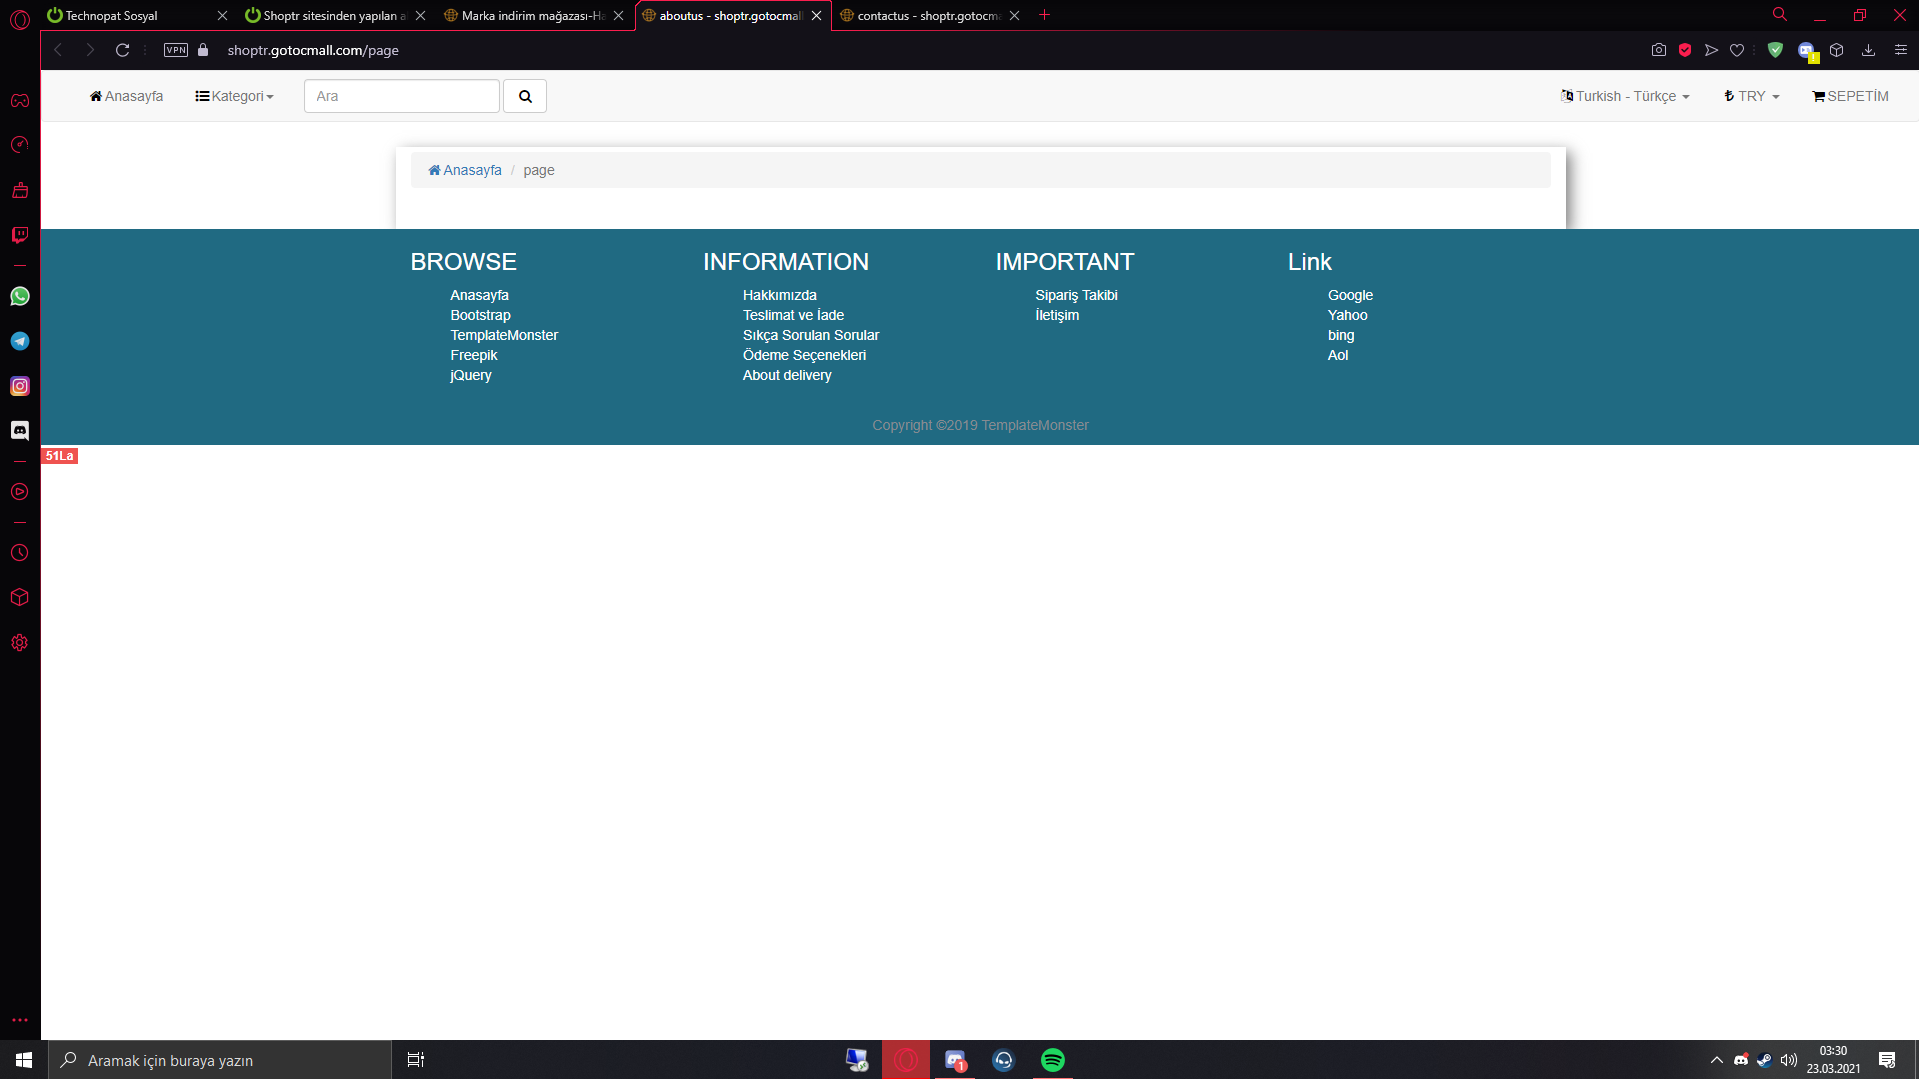This screenshot has height=1079, width=1919.
Task: Switch to contactus tab
Action: pos(929,15)
